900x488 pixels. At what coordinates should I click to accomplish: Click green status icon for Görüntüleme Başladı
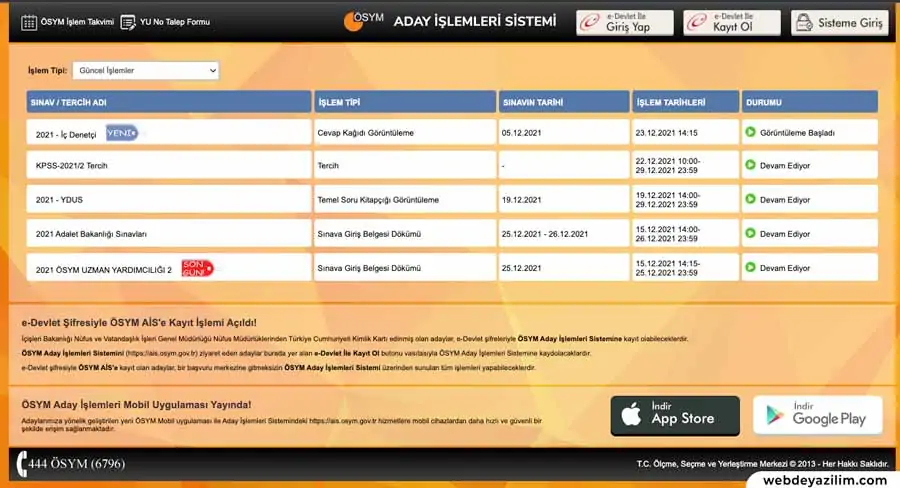tap(750, 132)
